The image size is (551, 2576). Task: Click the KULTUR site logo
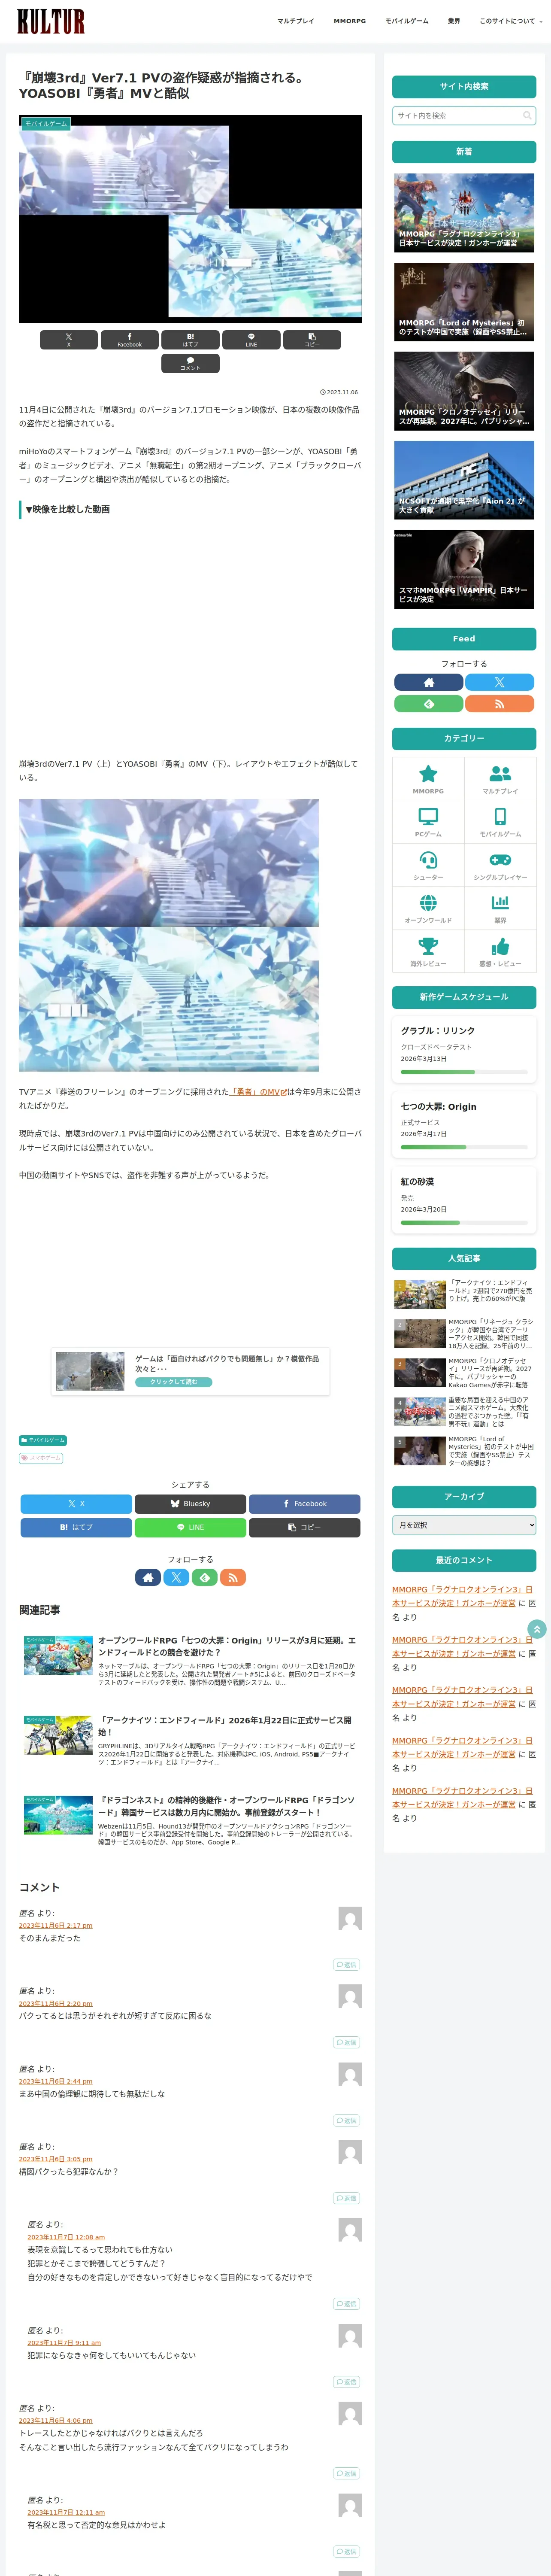[x=50, y=21]
